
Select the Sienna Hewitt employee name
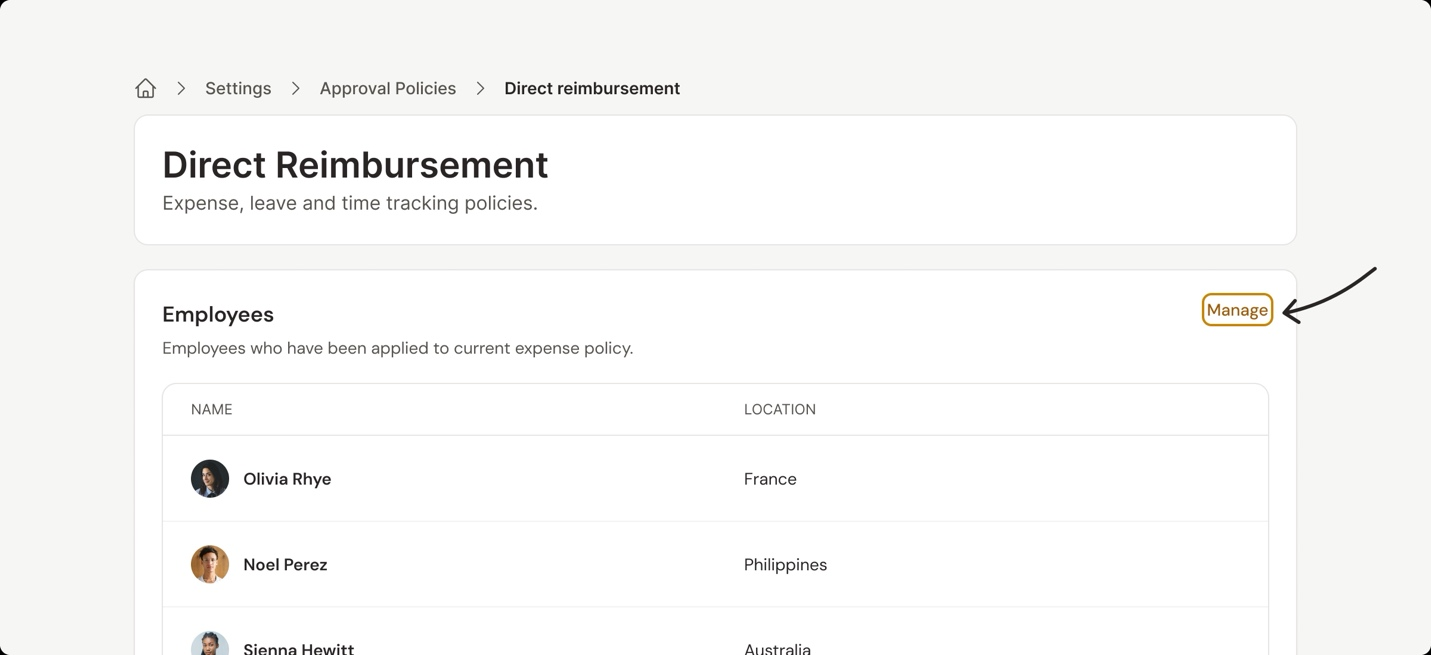click(x=298, y=648)
